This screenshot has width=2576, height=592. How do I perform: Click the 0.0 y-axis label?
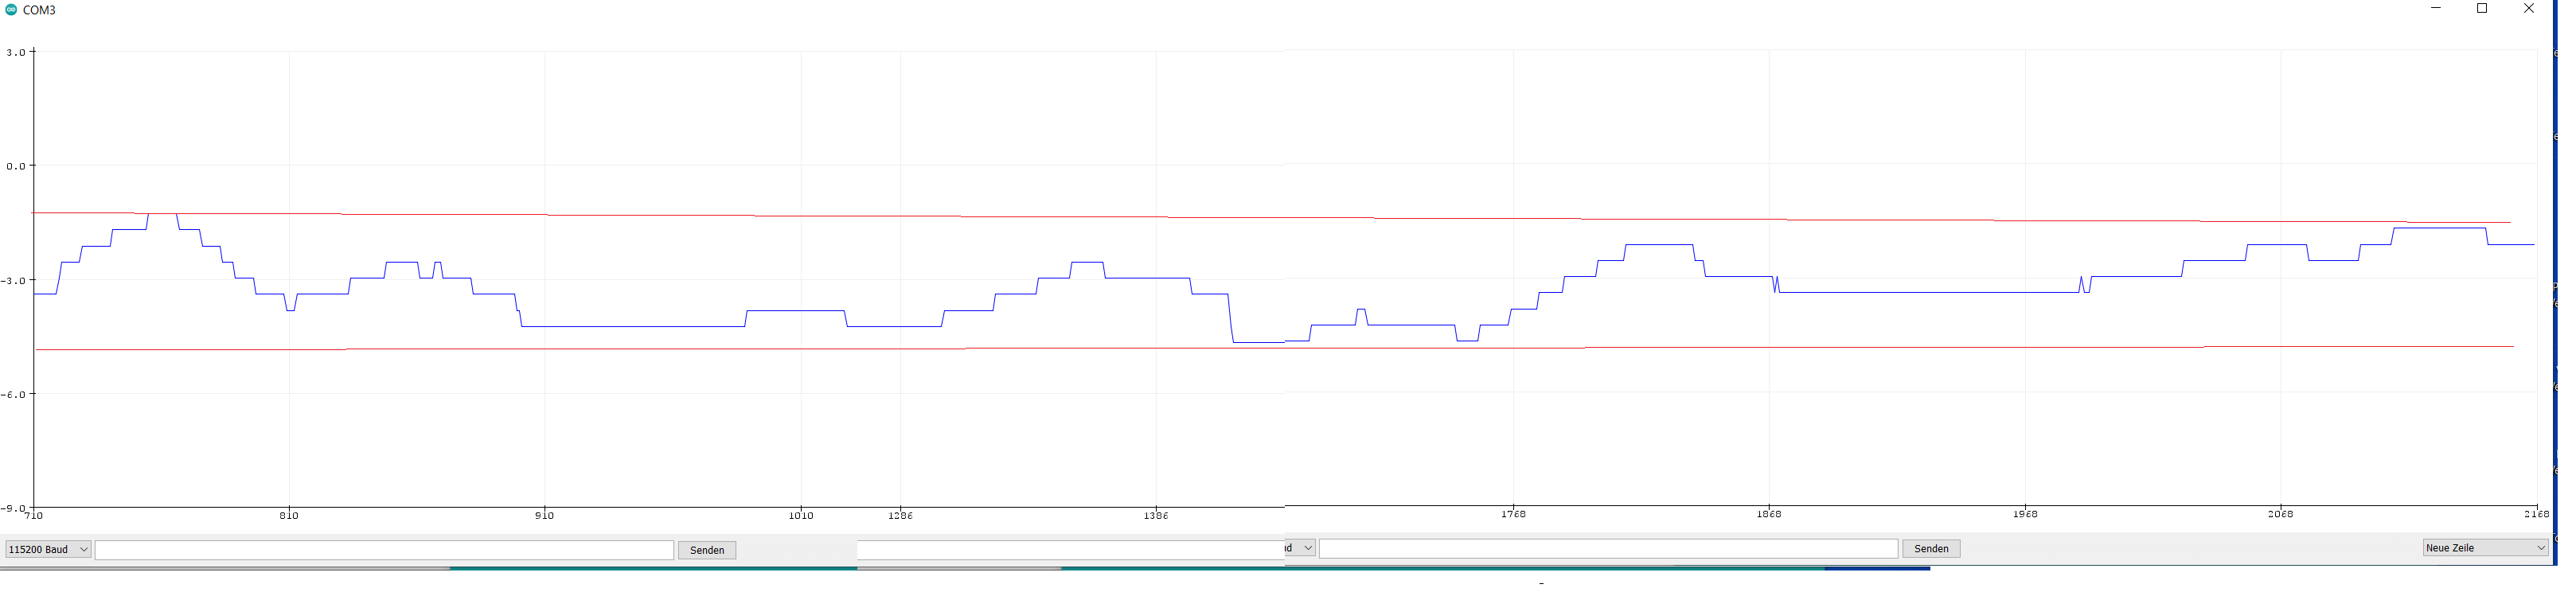coord(16,166)
